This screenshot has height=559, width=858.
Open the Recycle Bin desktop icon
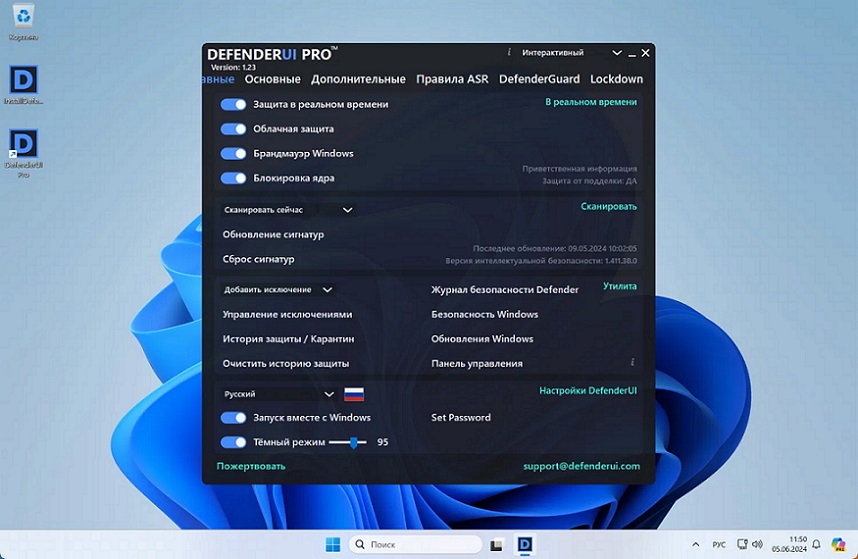(23, 22)
